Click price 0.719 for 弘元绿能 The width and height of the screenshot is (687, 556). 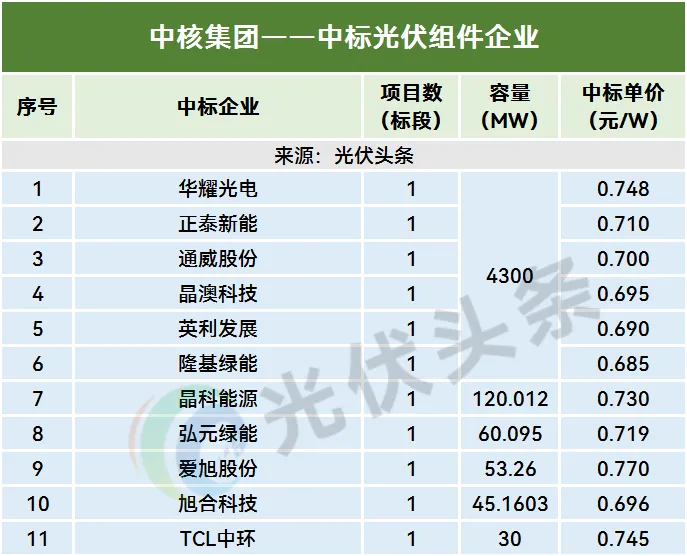(623, 434)
